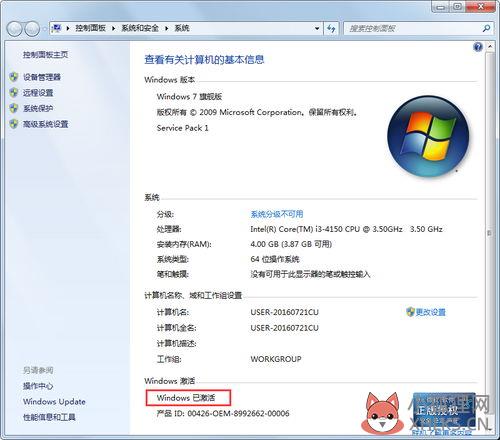Click inside the 搜索控制面板 search box
The height and width of the screenshot is (440, 500).
(x=413, y=29)
